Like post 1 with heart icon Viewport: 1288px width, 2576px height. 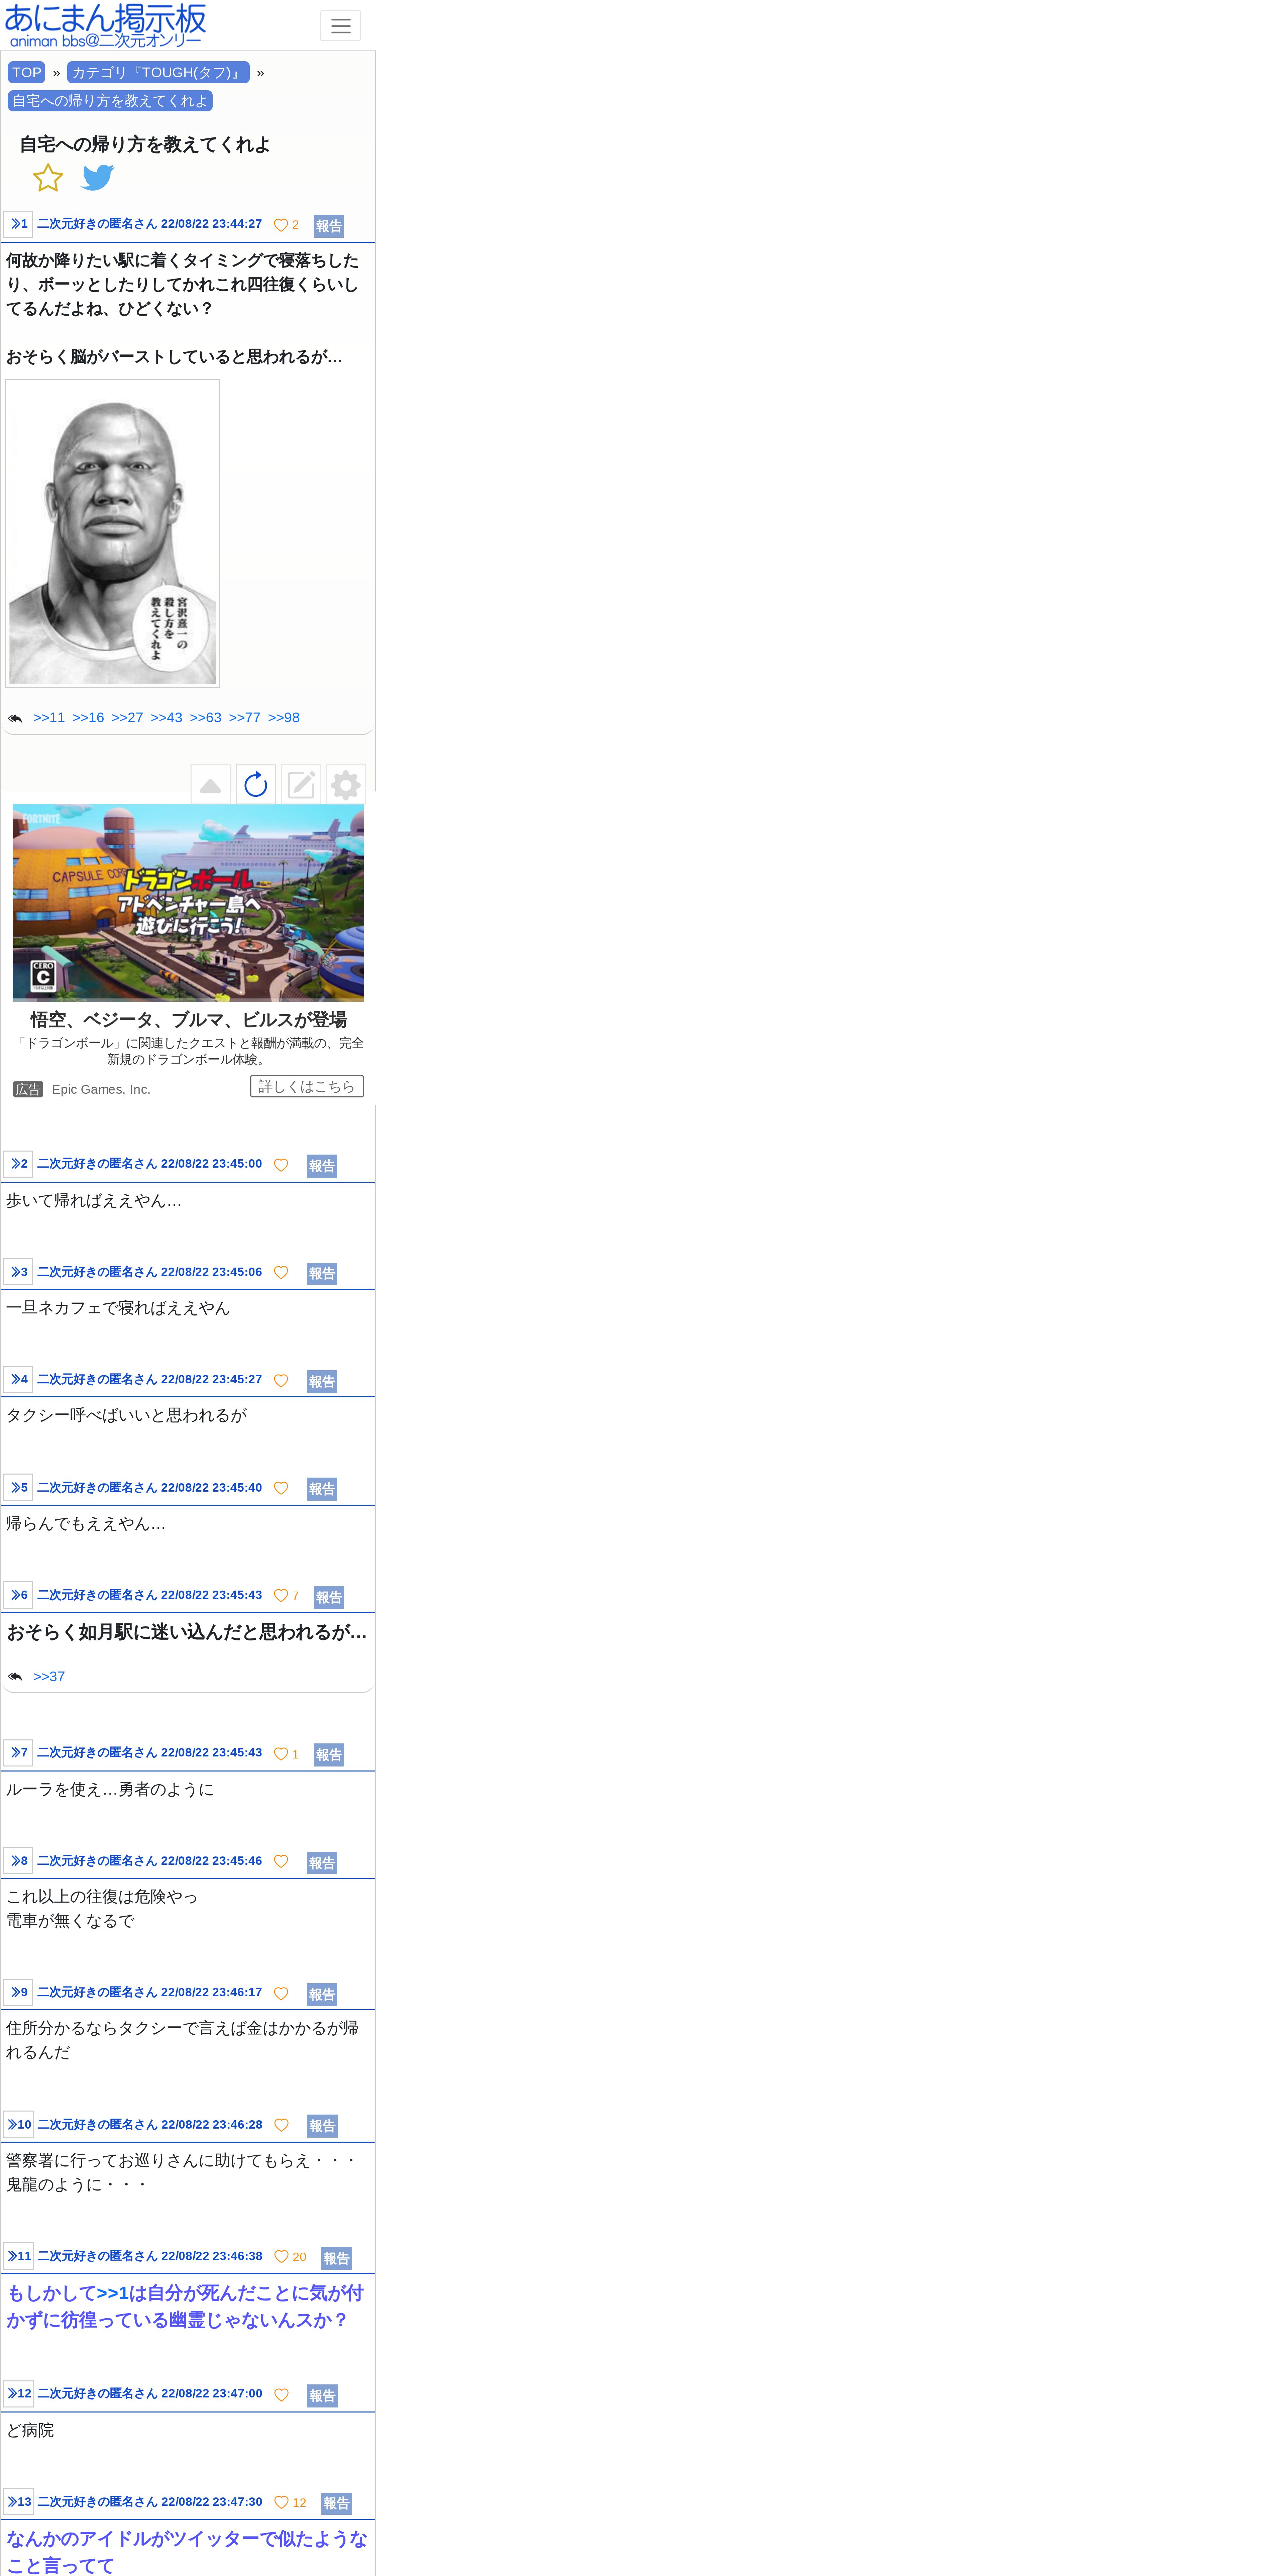point(281,225)
